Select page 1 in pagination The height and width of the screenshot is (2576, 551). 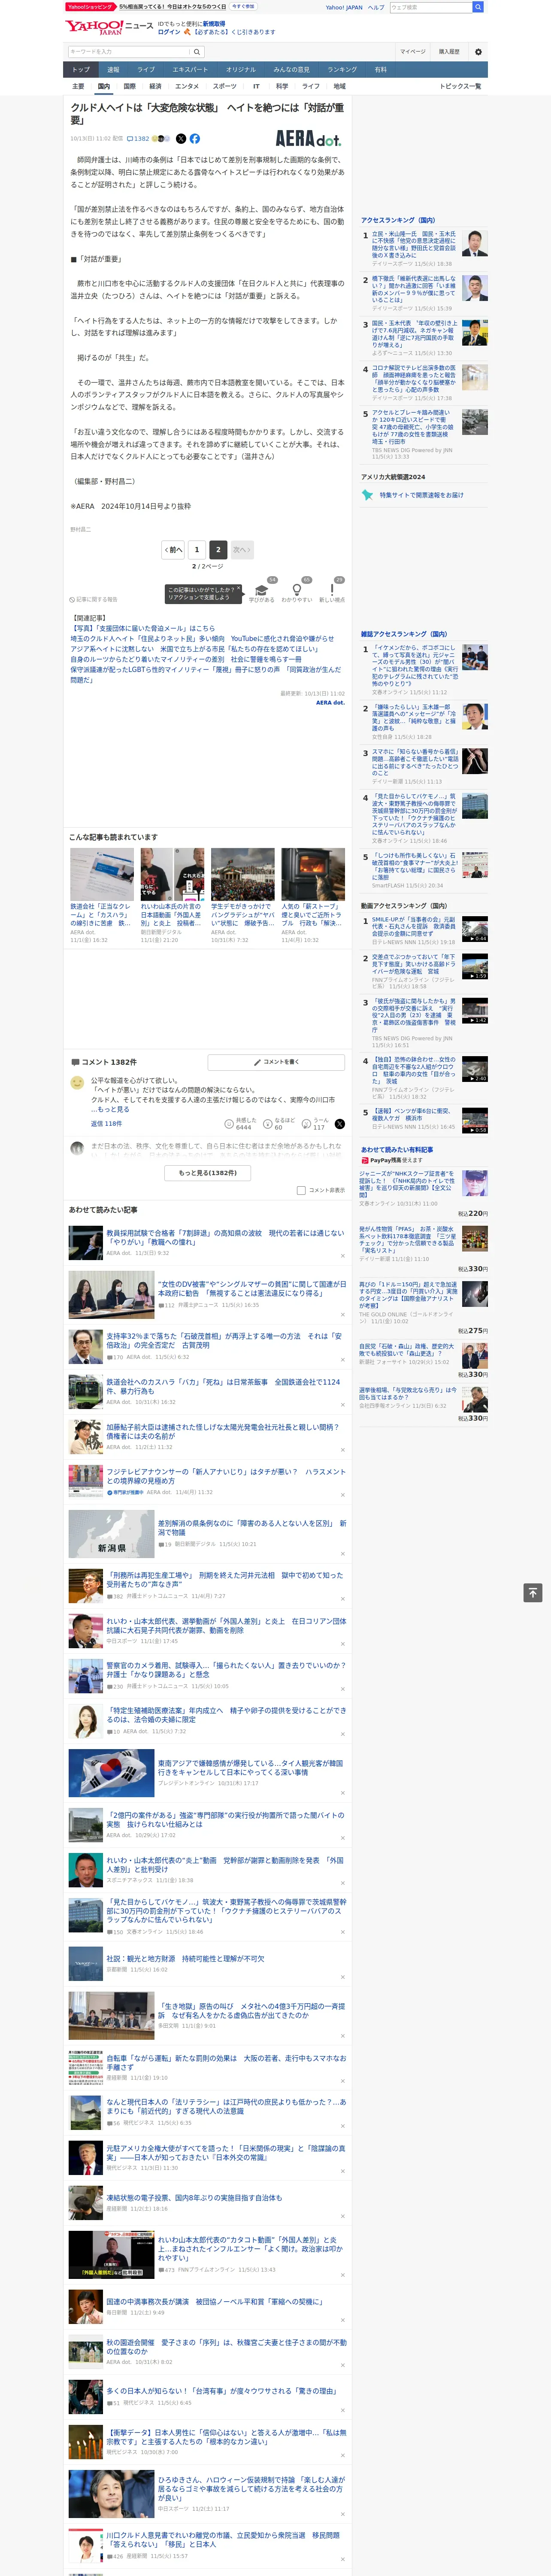(x=197, y=550)
